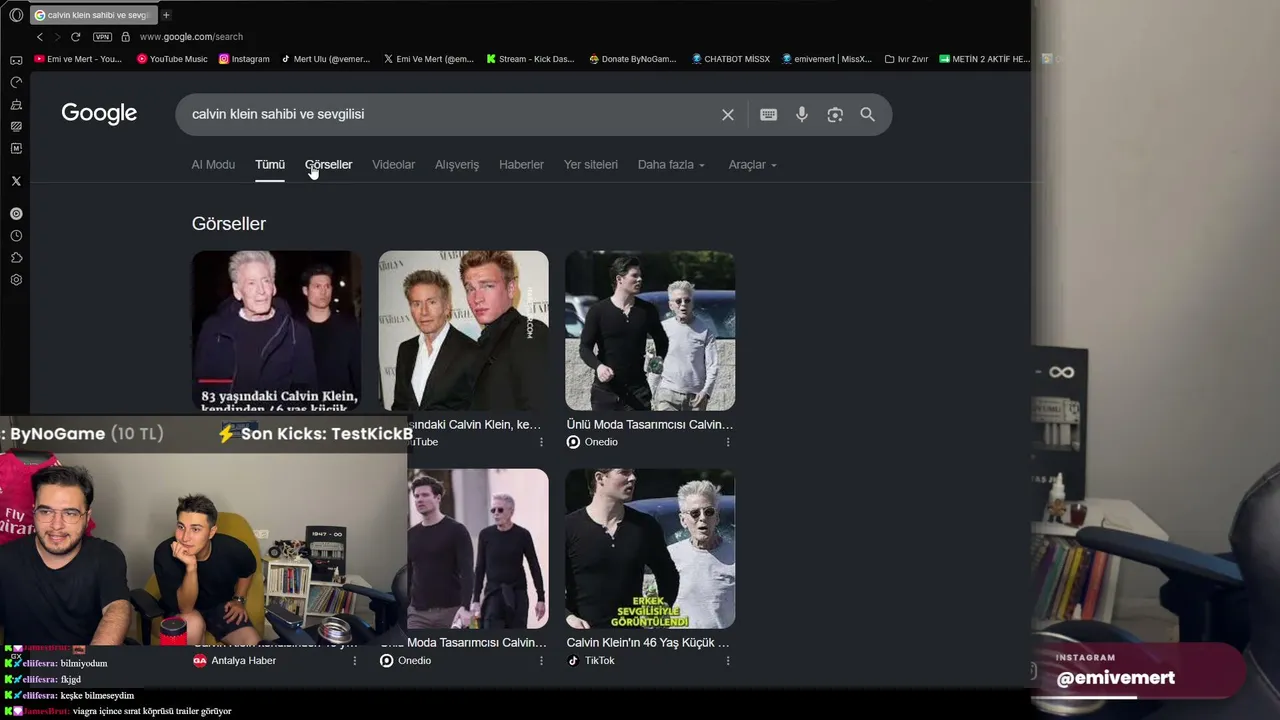The width and height of the screenshot is (1280, 720).
Task: Open GX Corner gamepad icon in sidebar
Action: (16, 60)
